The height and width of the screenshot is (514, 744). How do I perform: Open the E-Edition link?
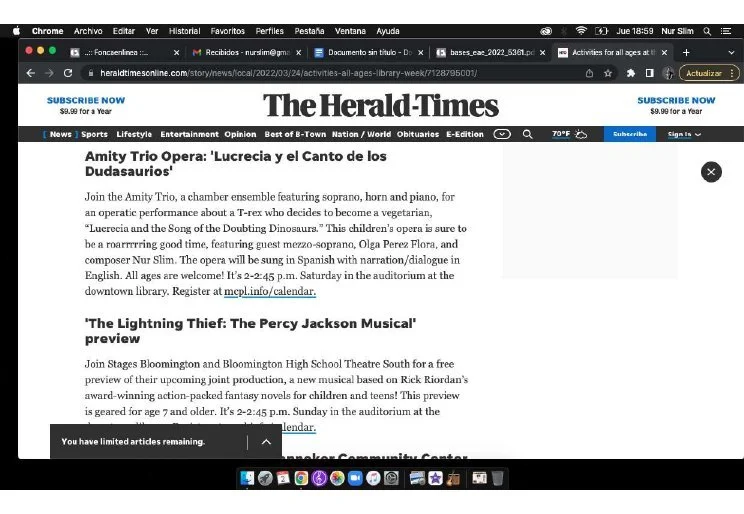click(465, 134)
